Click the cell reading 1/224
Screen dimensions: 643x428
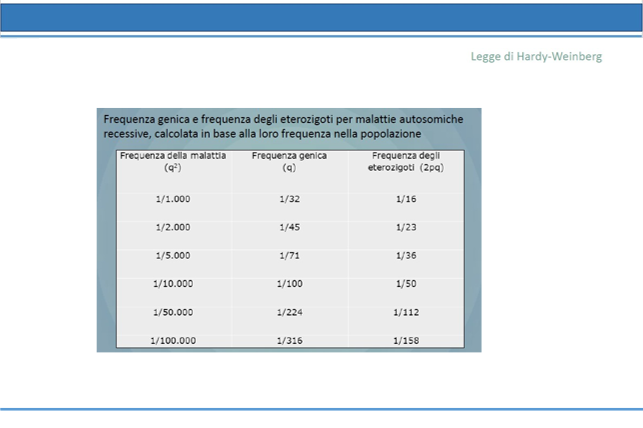tap(290, 312)
